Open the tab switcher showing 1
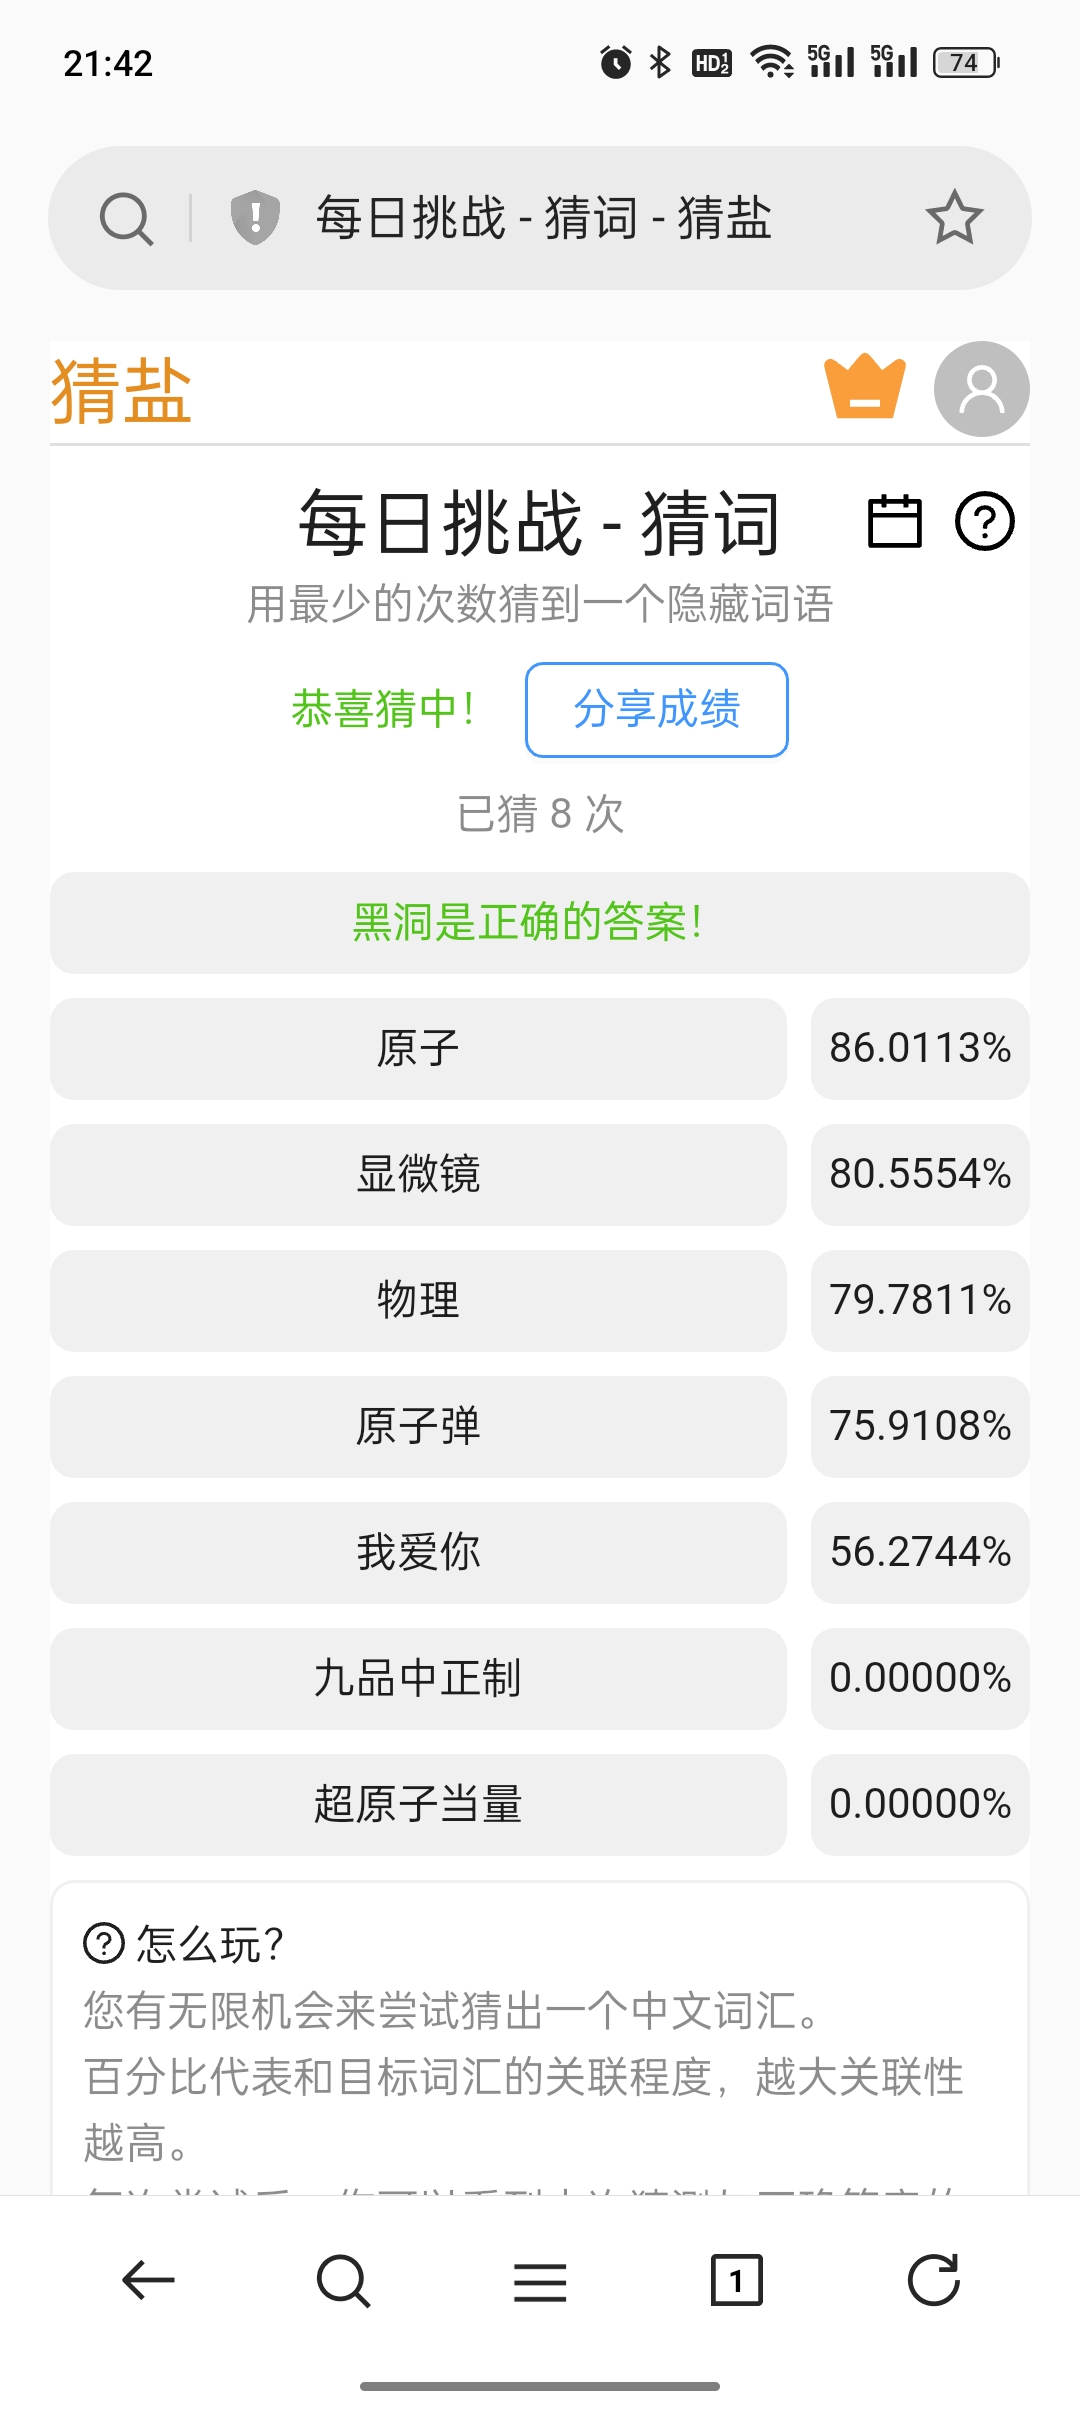The height and width of the screenshot is (2412, 1080). tap(736, 2280)
